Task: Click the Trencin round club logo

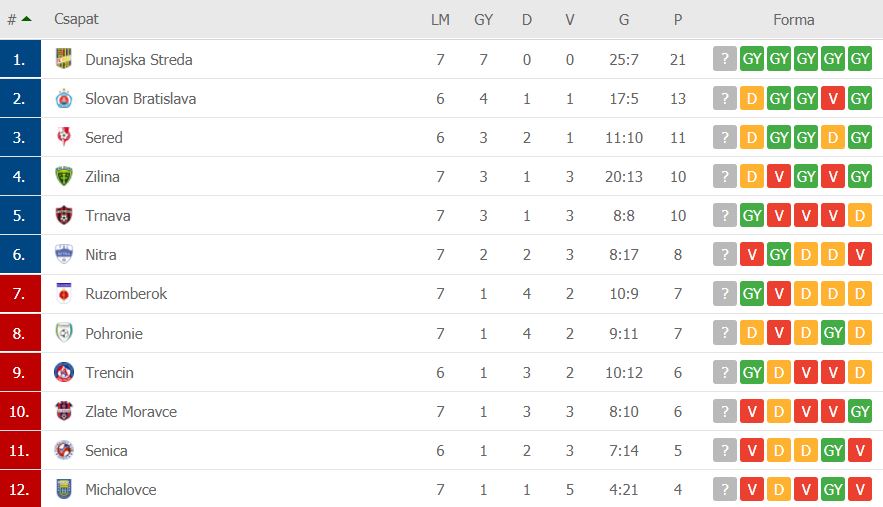Action: point(64,372)
